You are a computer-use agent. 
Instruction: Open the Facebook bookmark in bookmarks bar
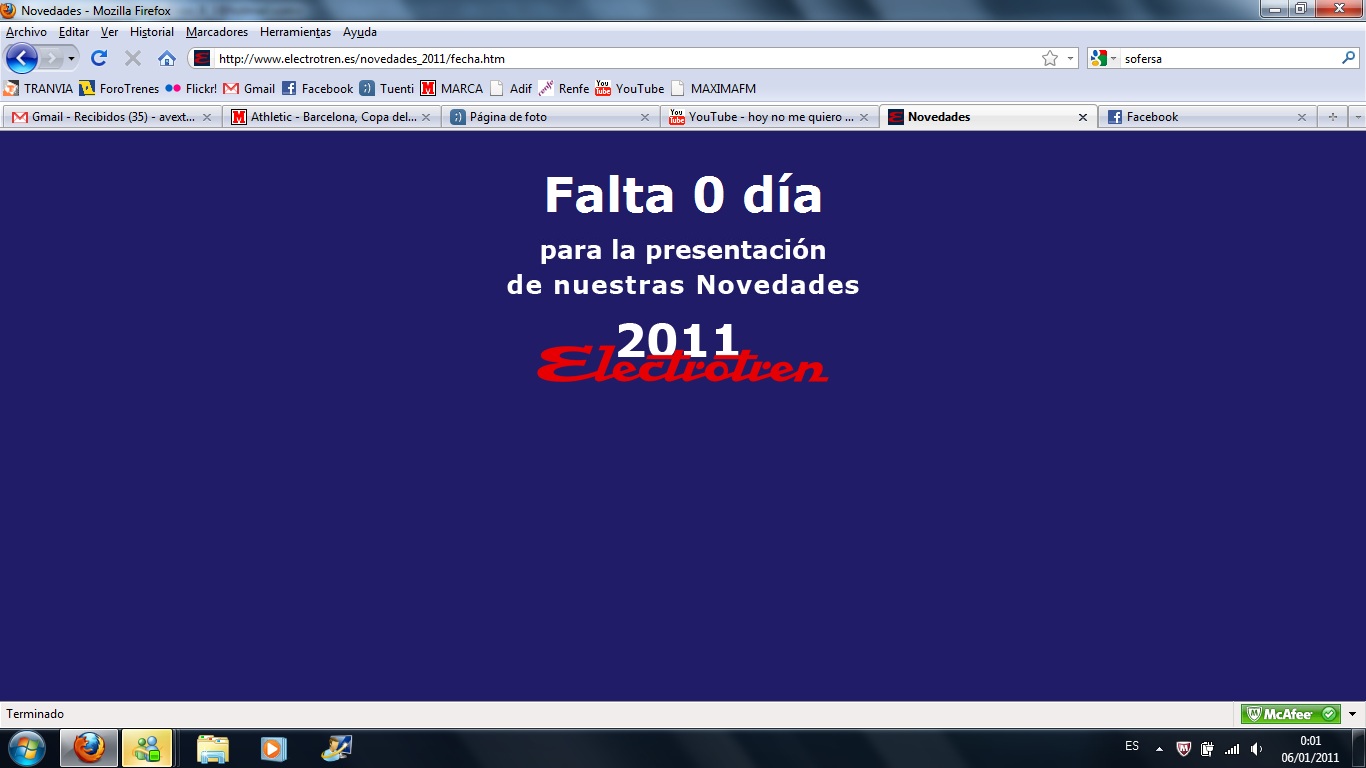pyautogui.click(x=317, y=88)
